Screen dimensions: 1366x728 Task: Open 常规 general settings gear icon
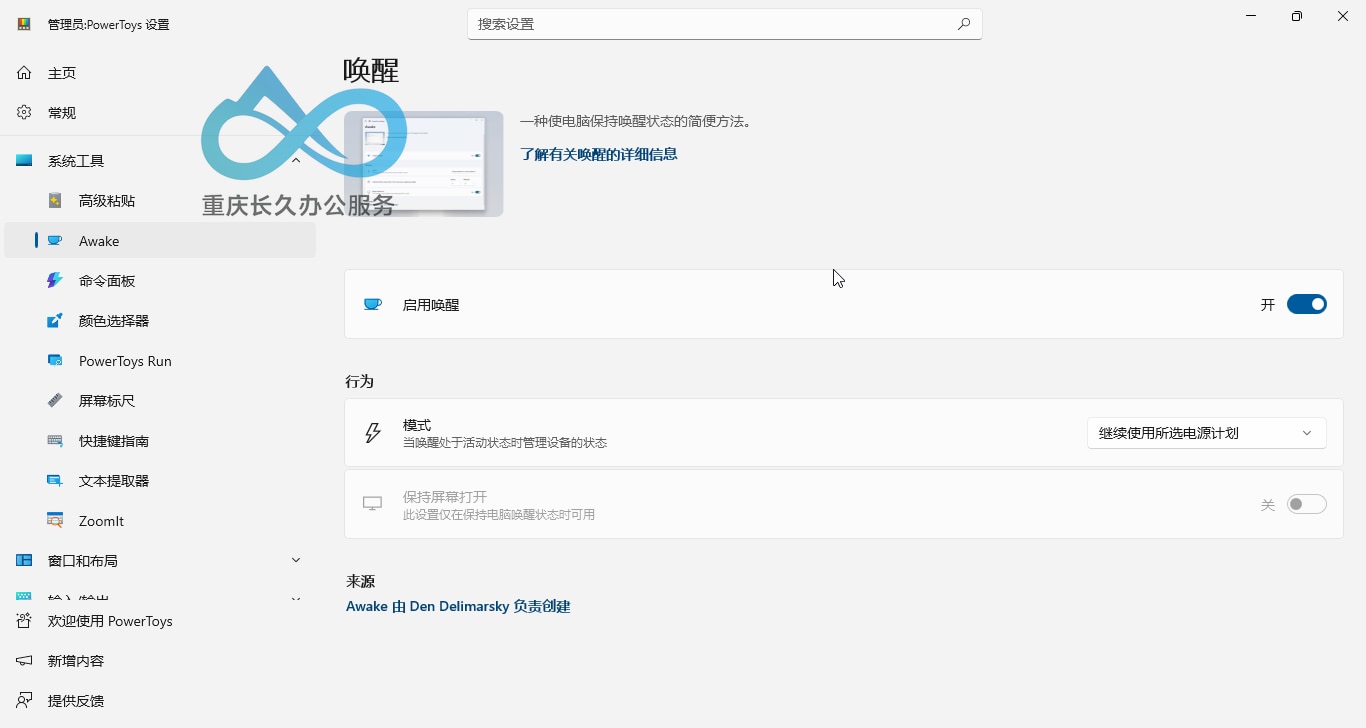(24, 113)
